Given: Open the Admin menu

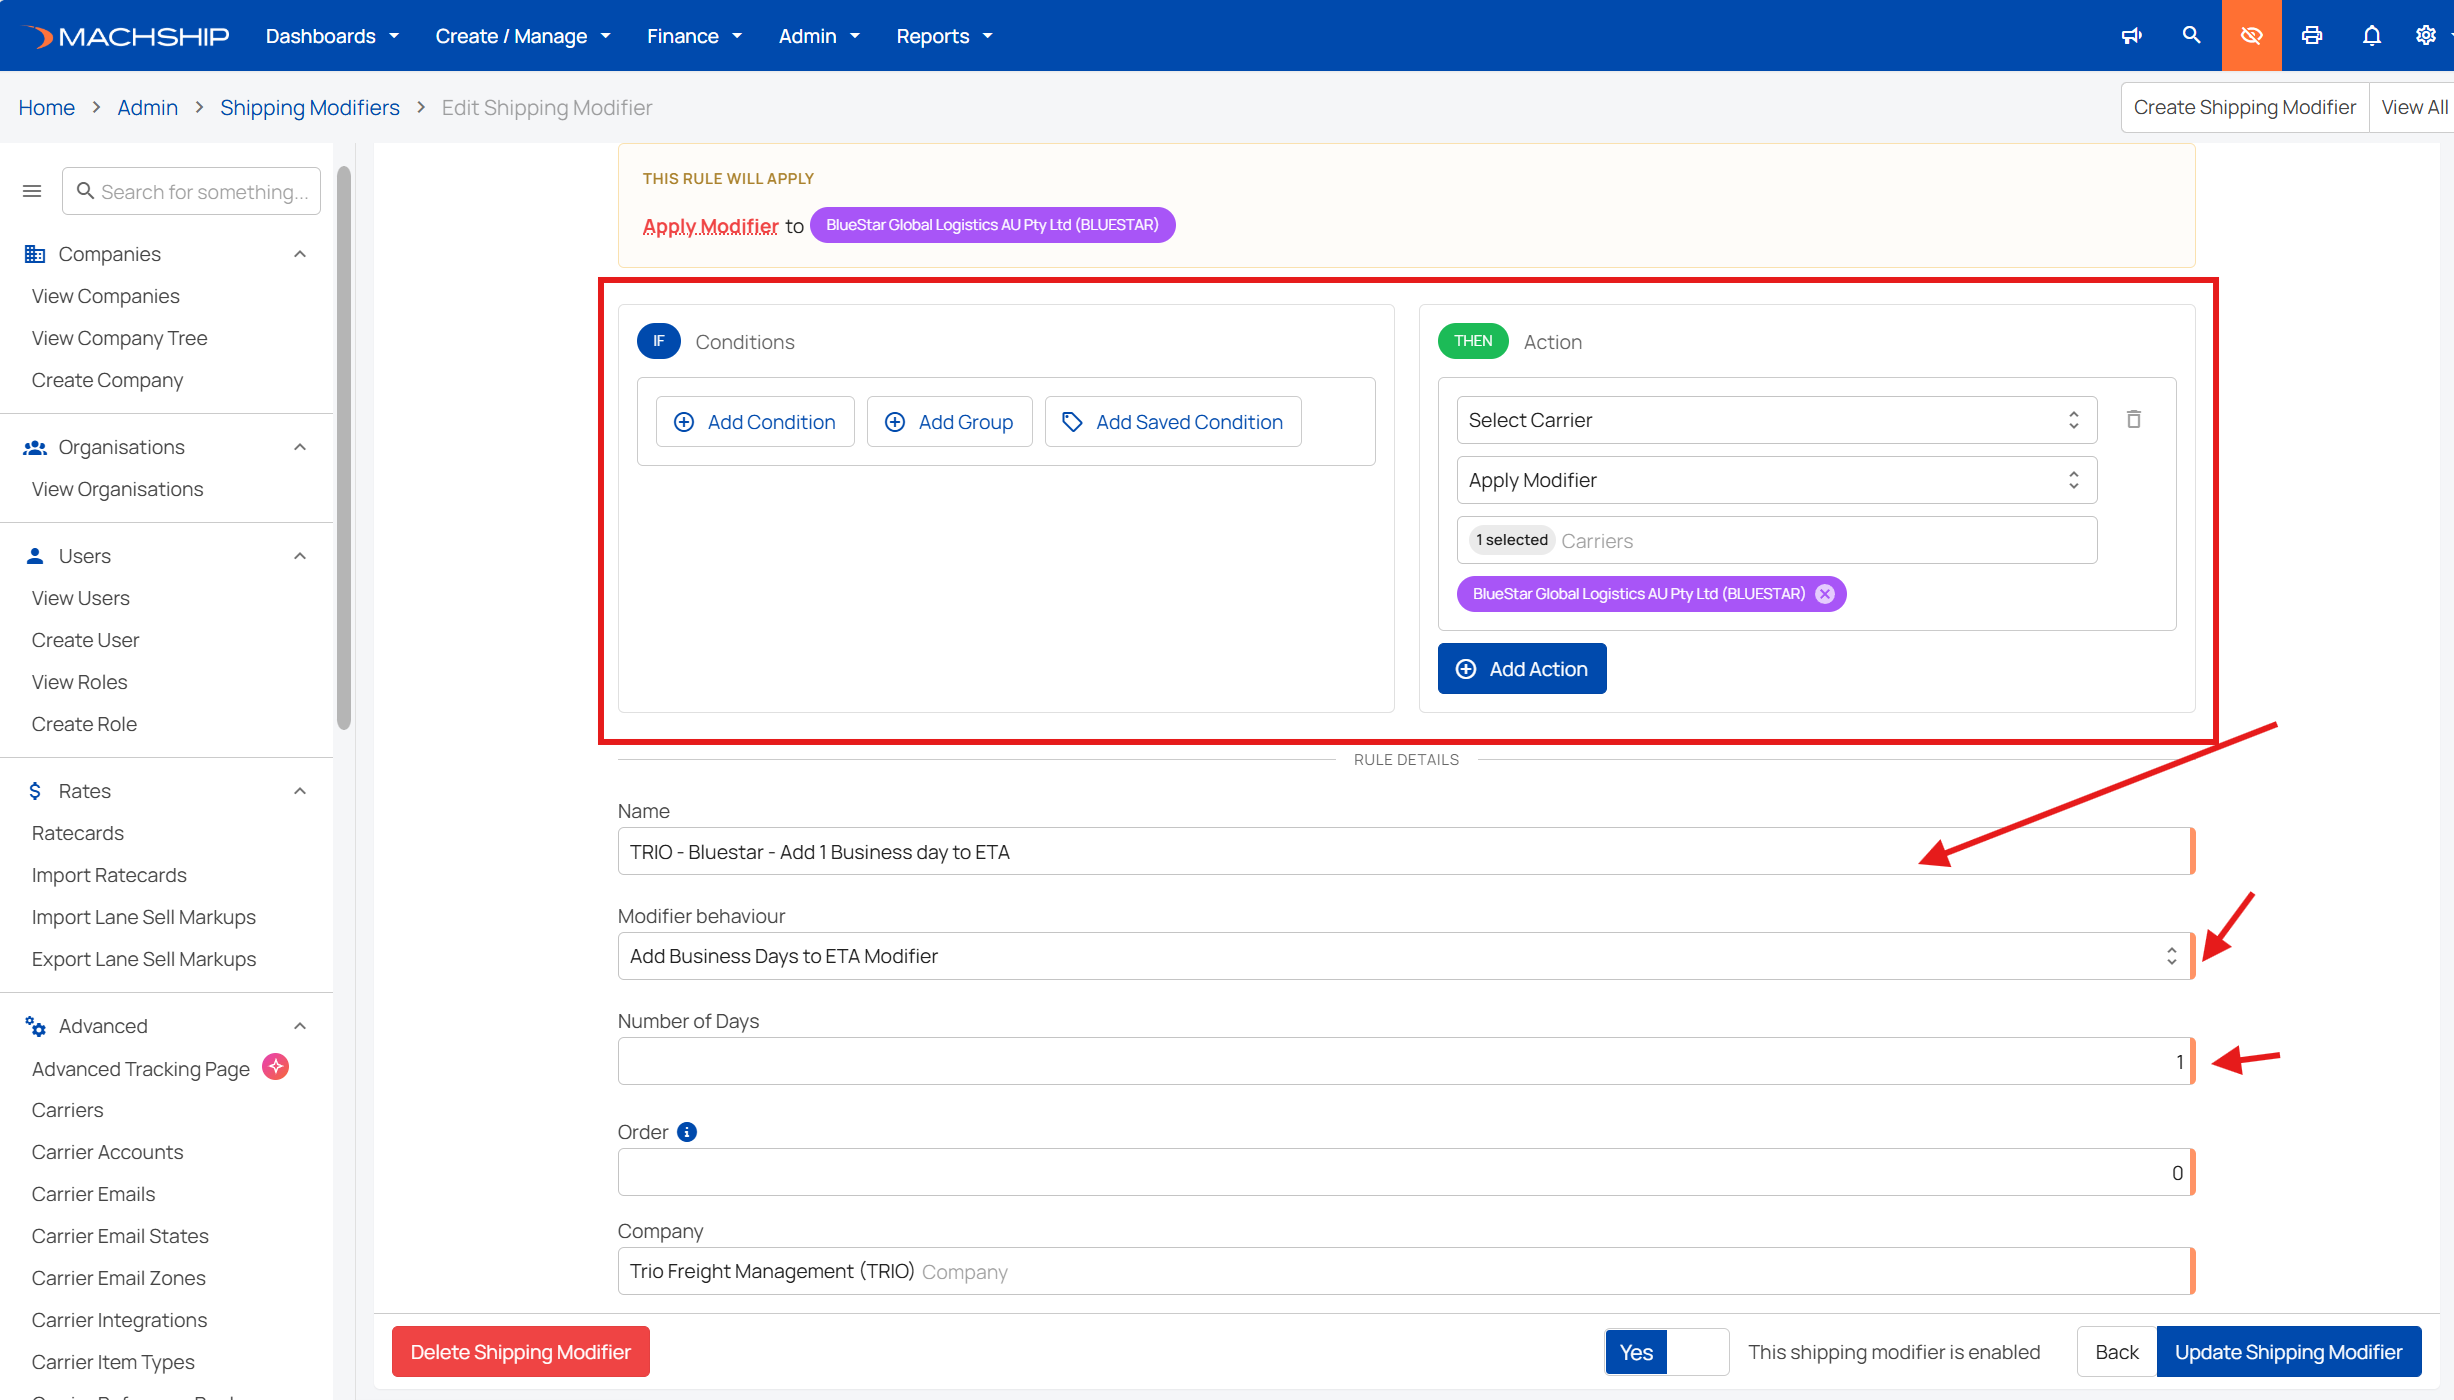Looking at the screenshot, I should [x=820, y=36].
